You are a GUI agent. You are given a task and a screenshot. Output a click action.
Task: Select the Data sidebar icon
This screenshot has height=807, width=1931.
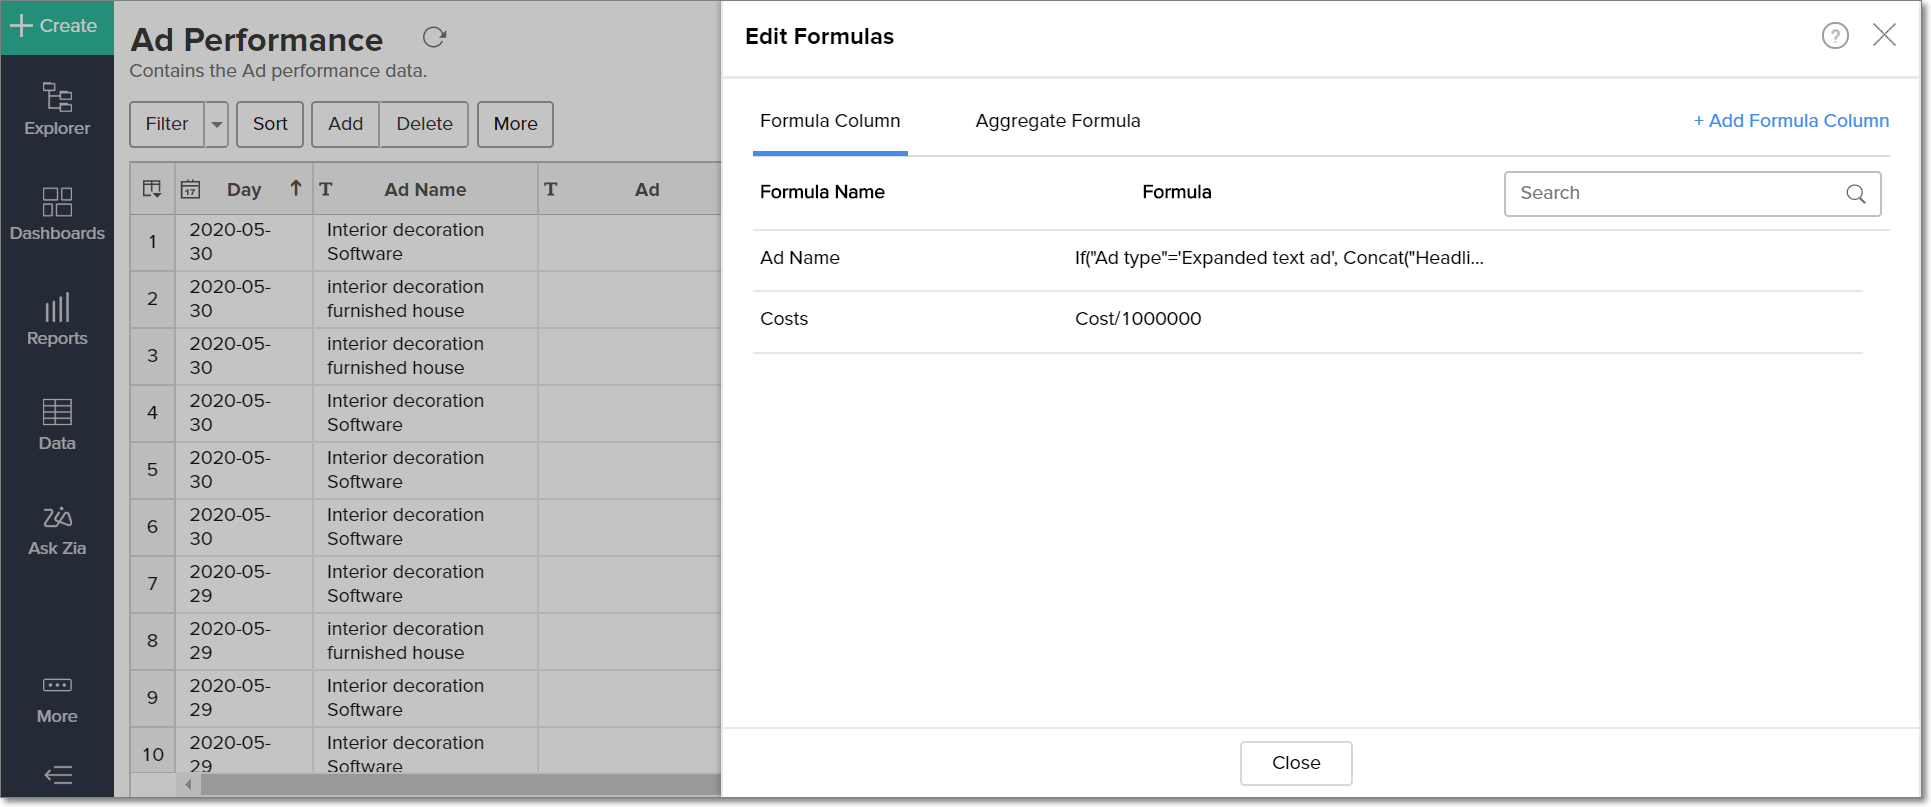[x=57, y=424]
